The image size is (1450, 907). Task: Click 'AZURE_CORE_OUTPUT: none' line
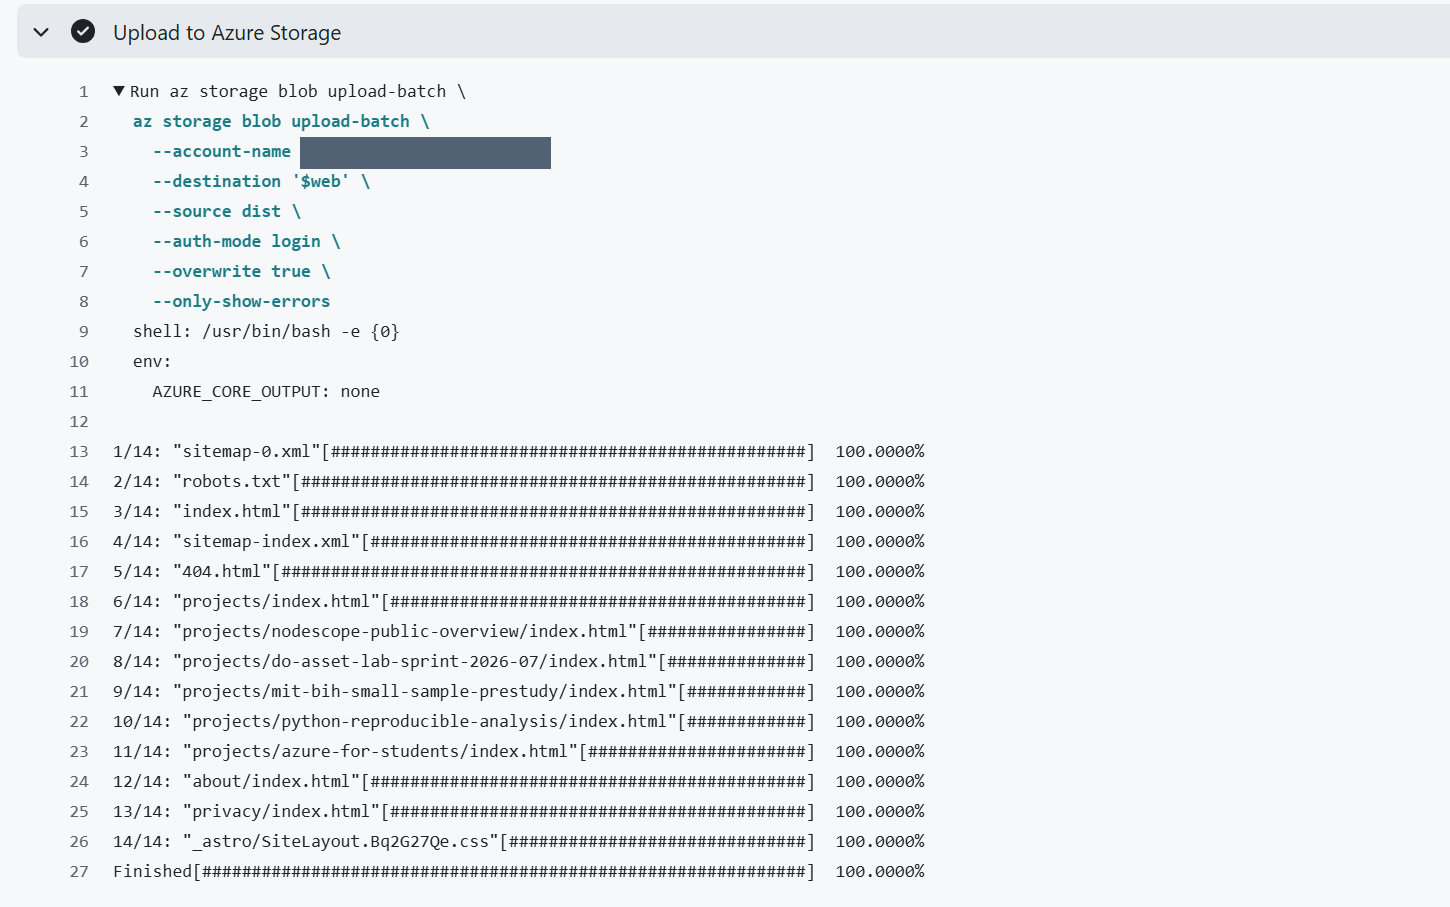click(x=266, y=391)
